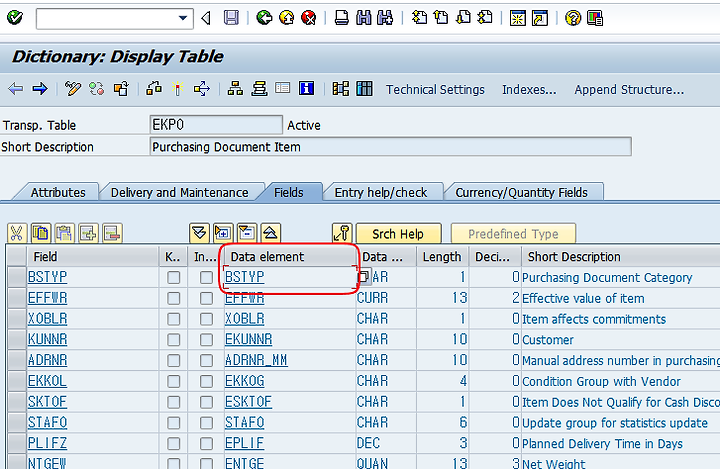Click the Find binoculars icon

click(x=363, y=18)
